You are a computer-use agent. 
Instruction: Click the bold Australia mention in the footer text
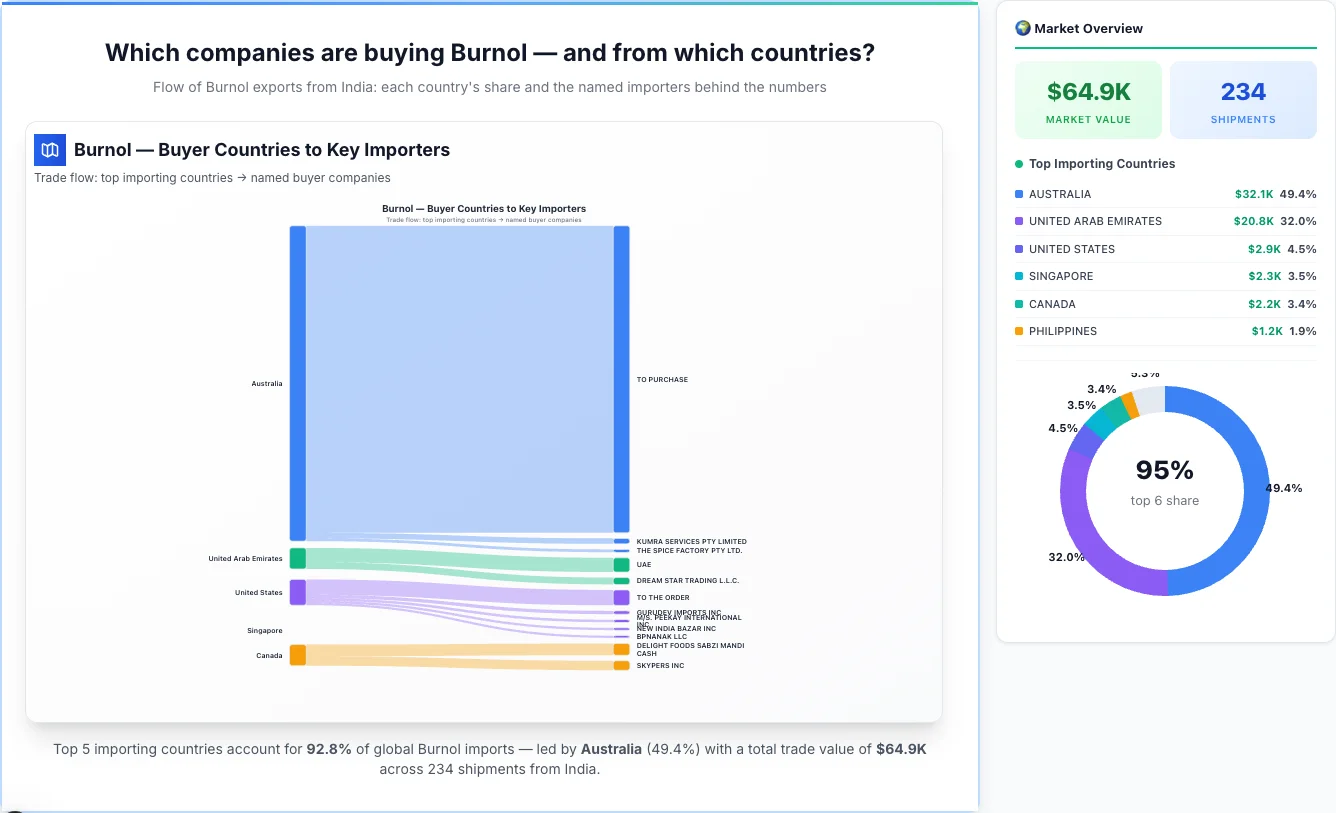coord(611,748)
